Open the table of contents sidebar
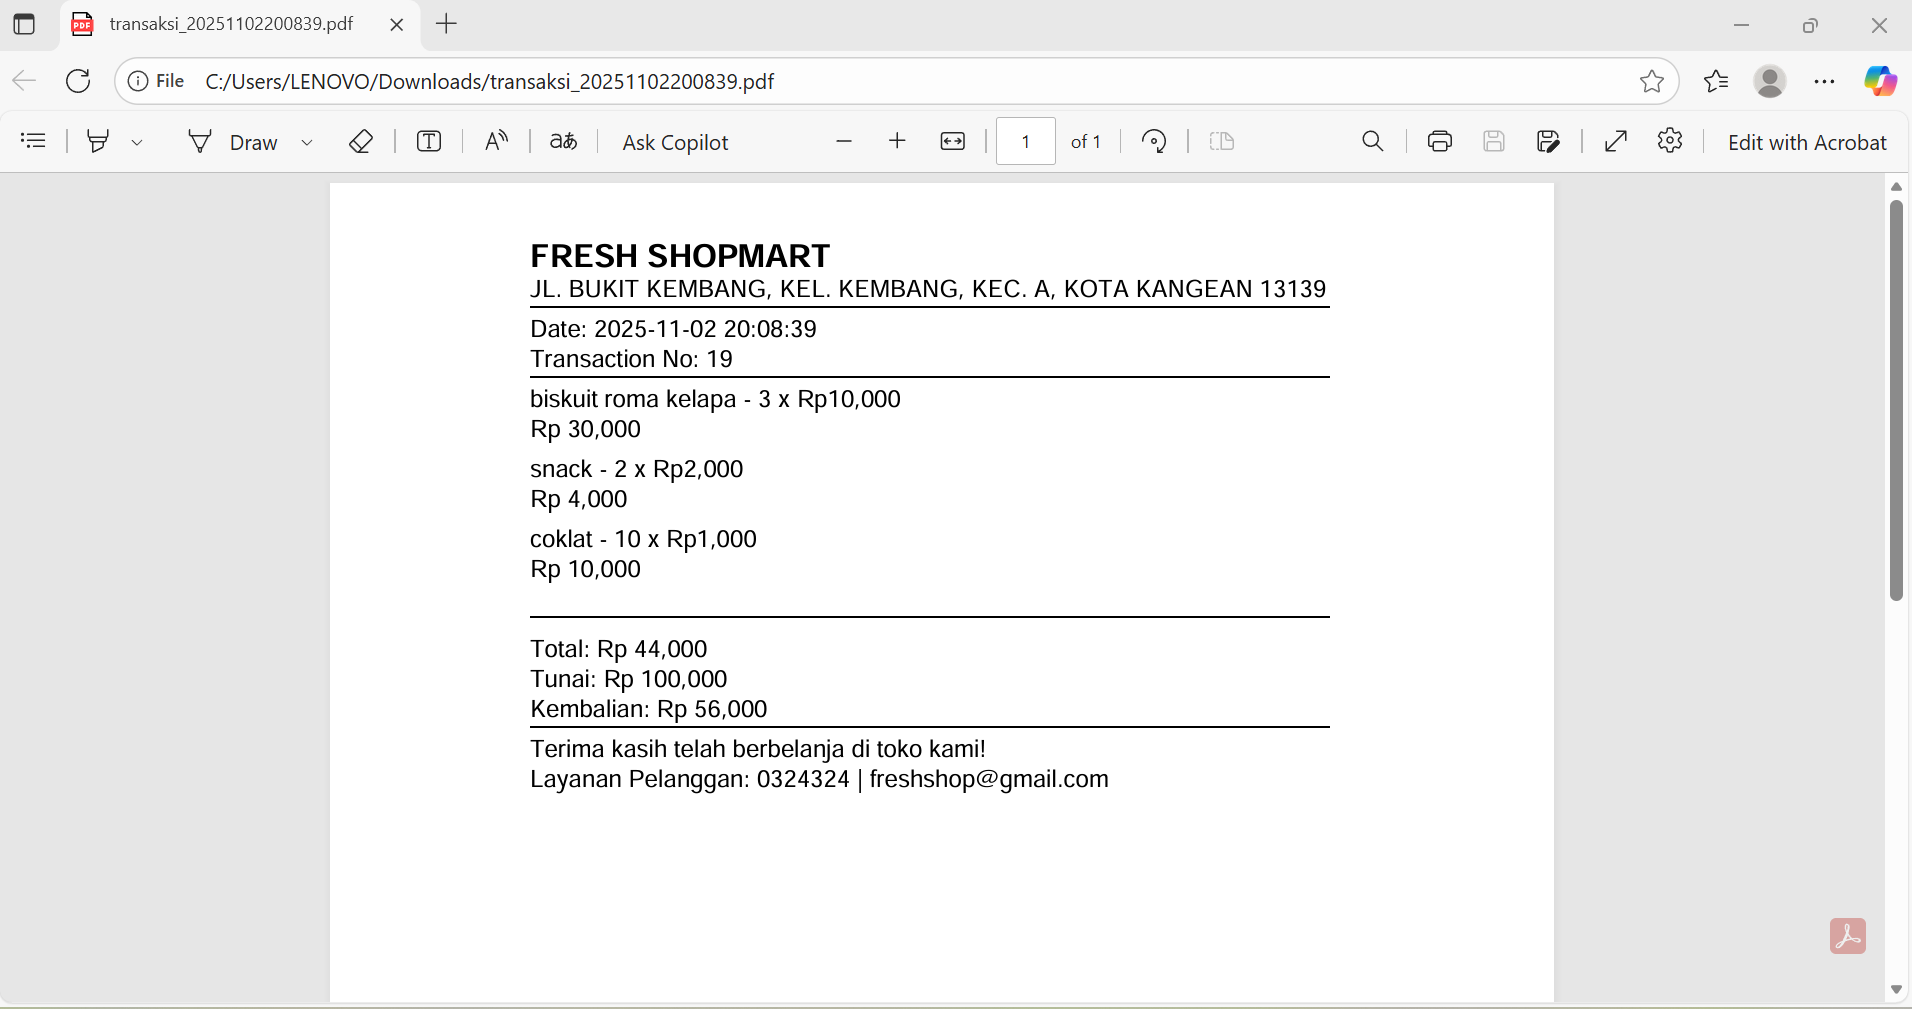 [x=33, y=141]
